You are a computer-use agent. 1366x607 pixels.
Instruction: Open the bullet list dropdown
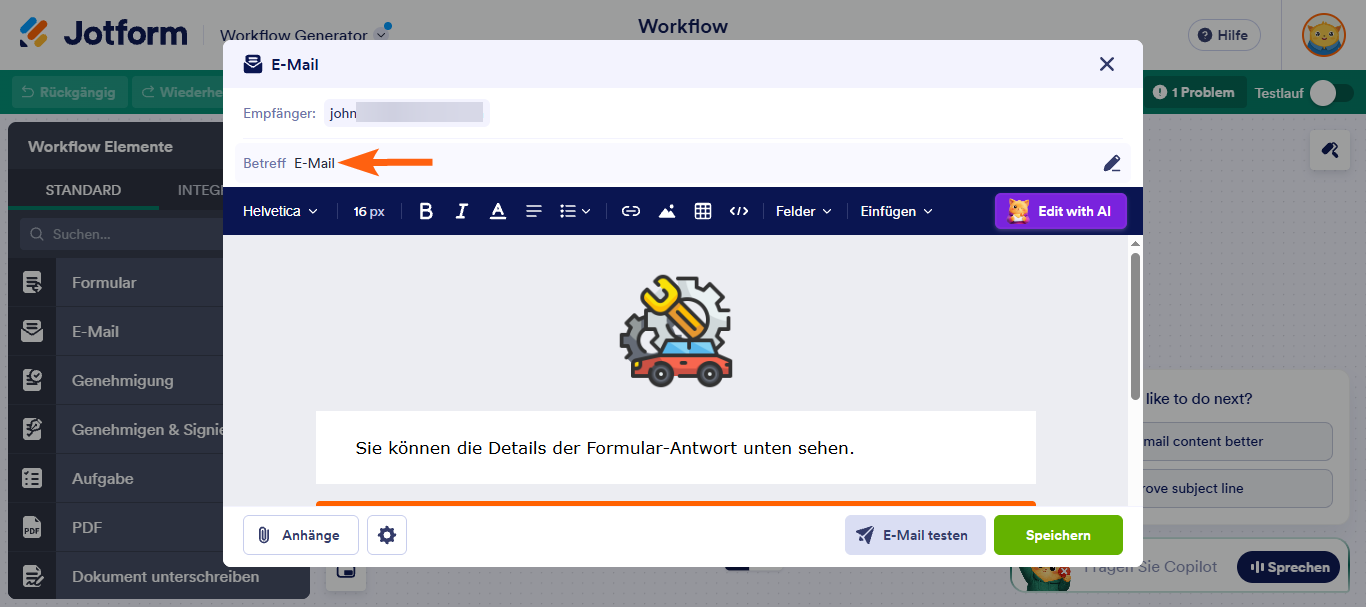575,211
